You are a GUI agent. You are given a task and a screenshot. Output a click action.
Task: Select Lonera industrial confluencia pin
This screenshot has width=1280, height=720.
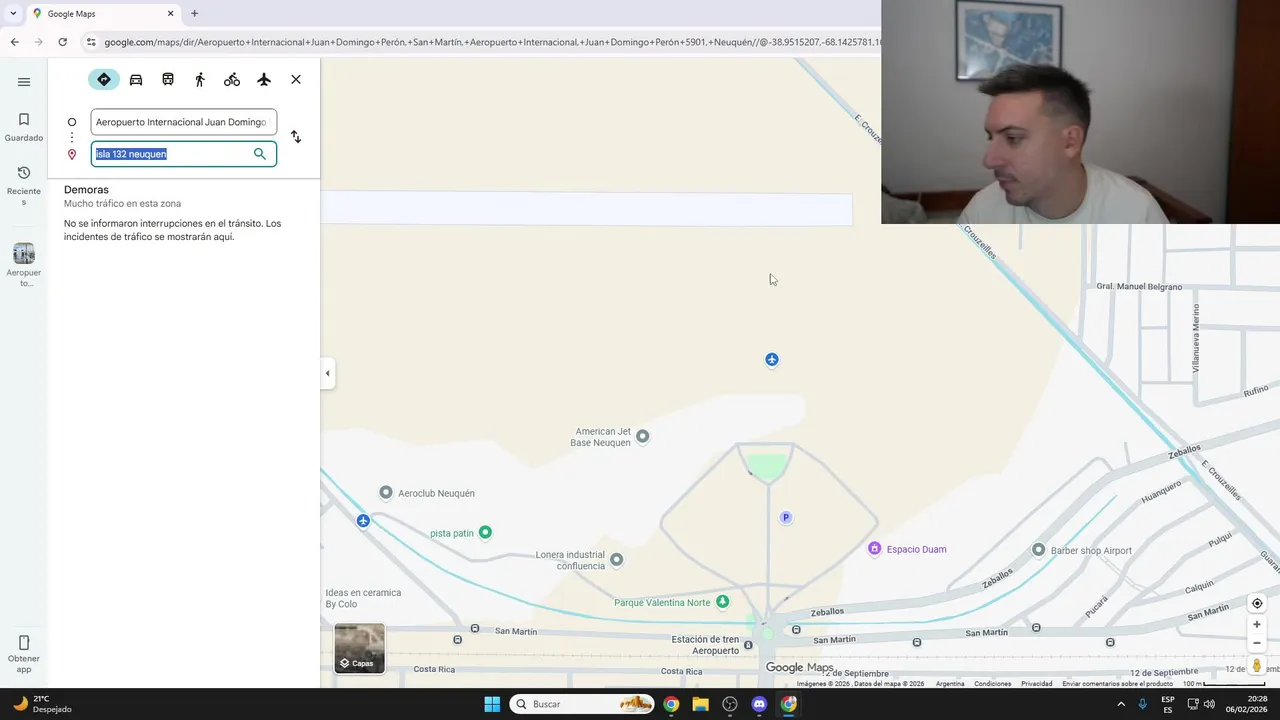tap(617, 560)
